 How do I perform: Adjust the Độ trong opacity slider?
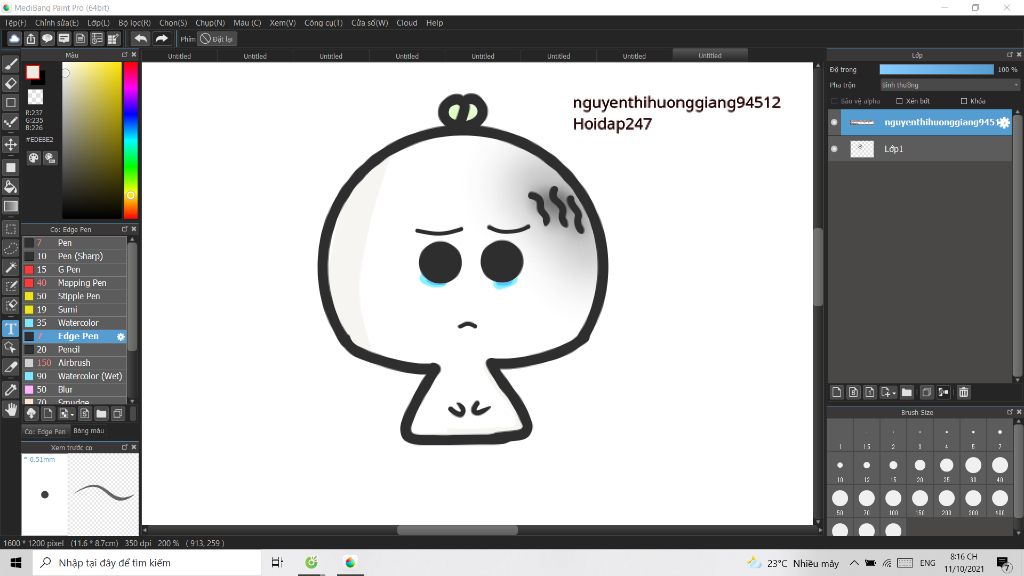pyautogui.click(x=936, y=69)
